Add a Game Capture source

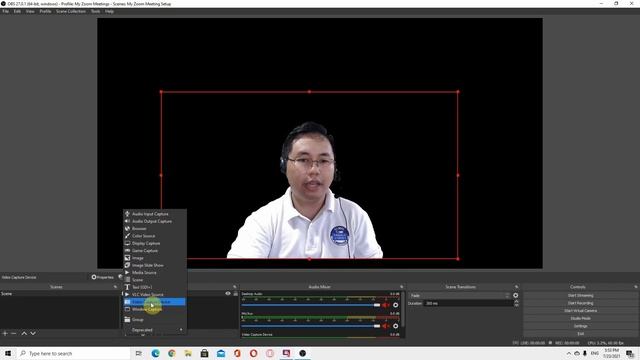[x=155, y=251]
